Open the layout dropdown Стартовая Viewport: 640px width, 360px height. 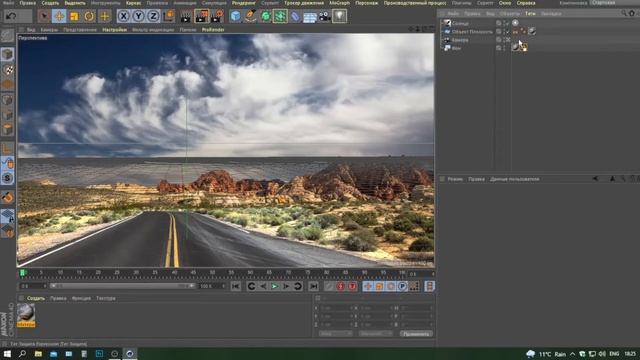(x=615, y=3)
